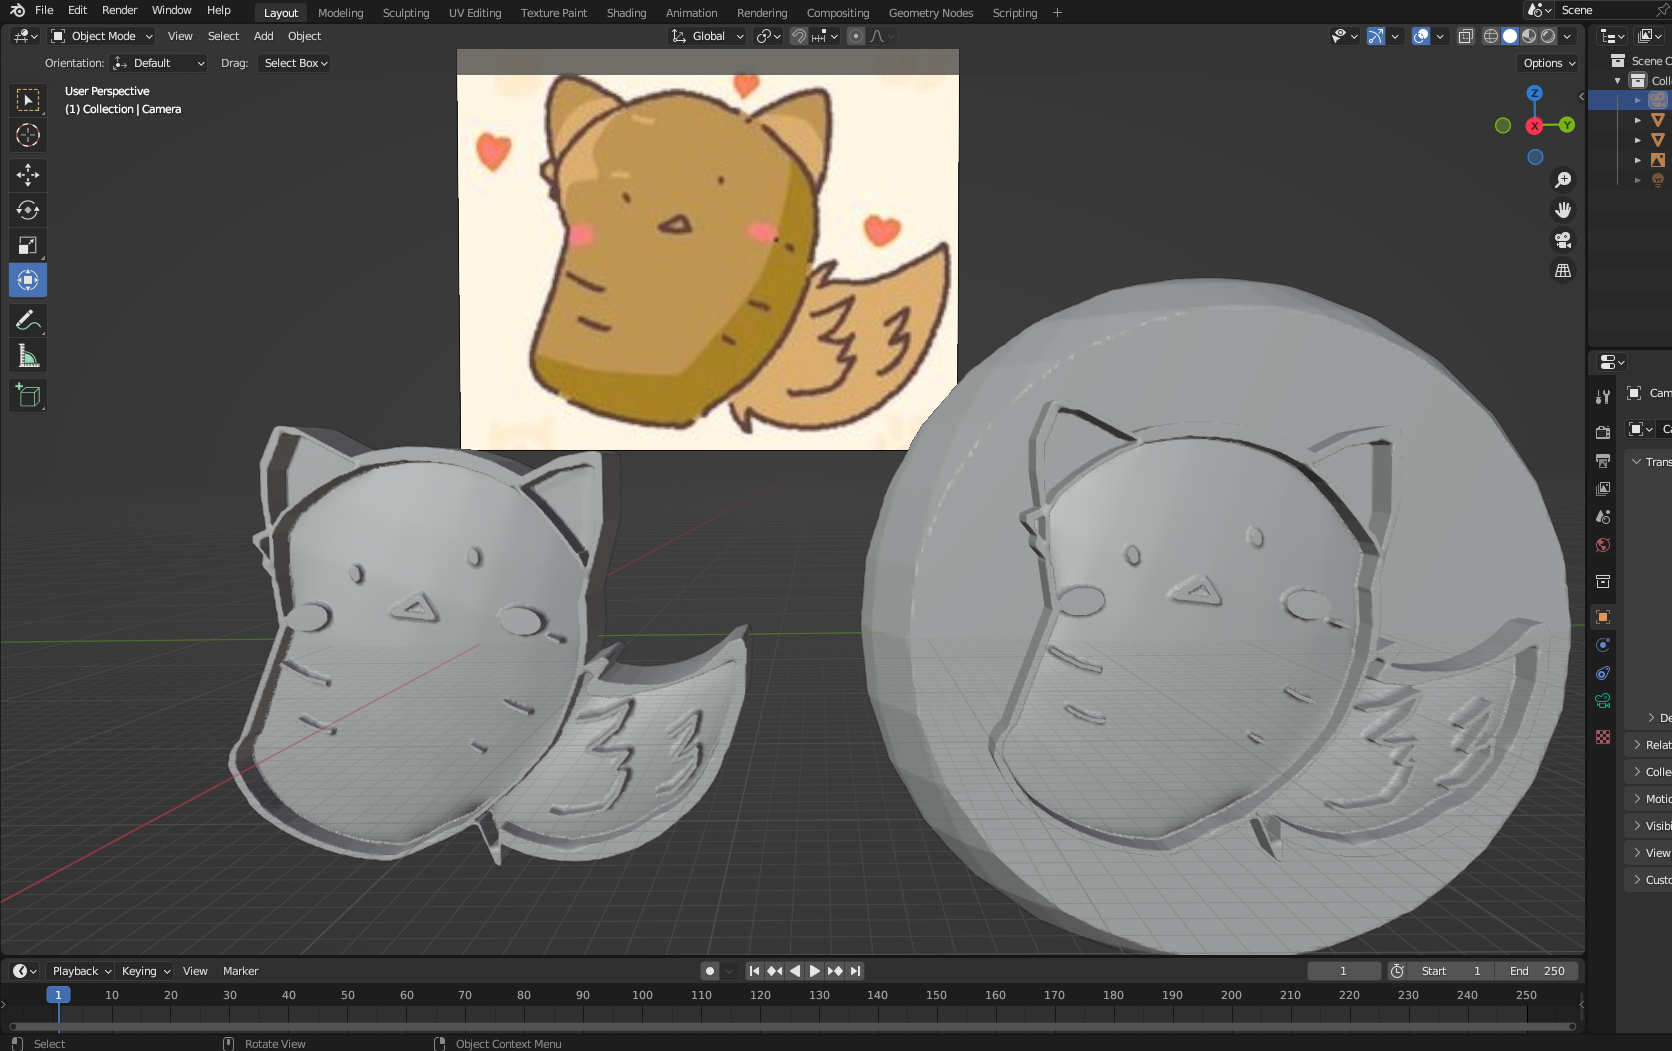Viewport: 1672px width, 1051px height.
Task: Select the Scale tool
Action: 28,245
